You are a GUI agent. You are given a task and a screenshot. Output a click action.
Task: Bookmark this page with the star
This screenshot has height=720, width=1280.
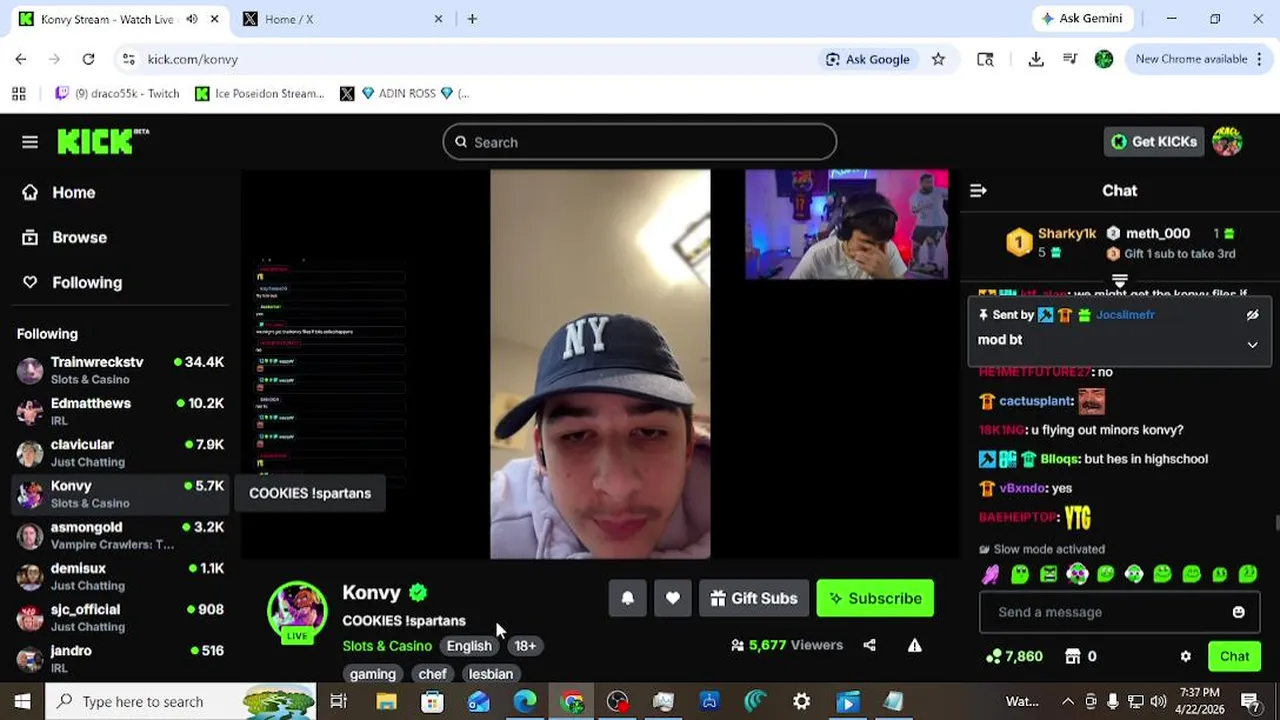pos(938,59)
